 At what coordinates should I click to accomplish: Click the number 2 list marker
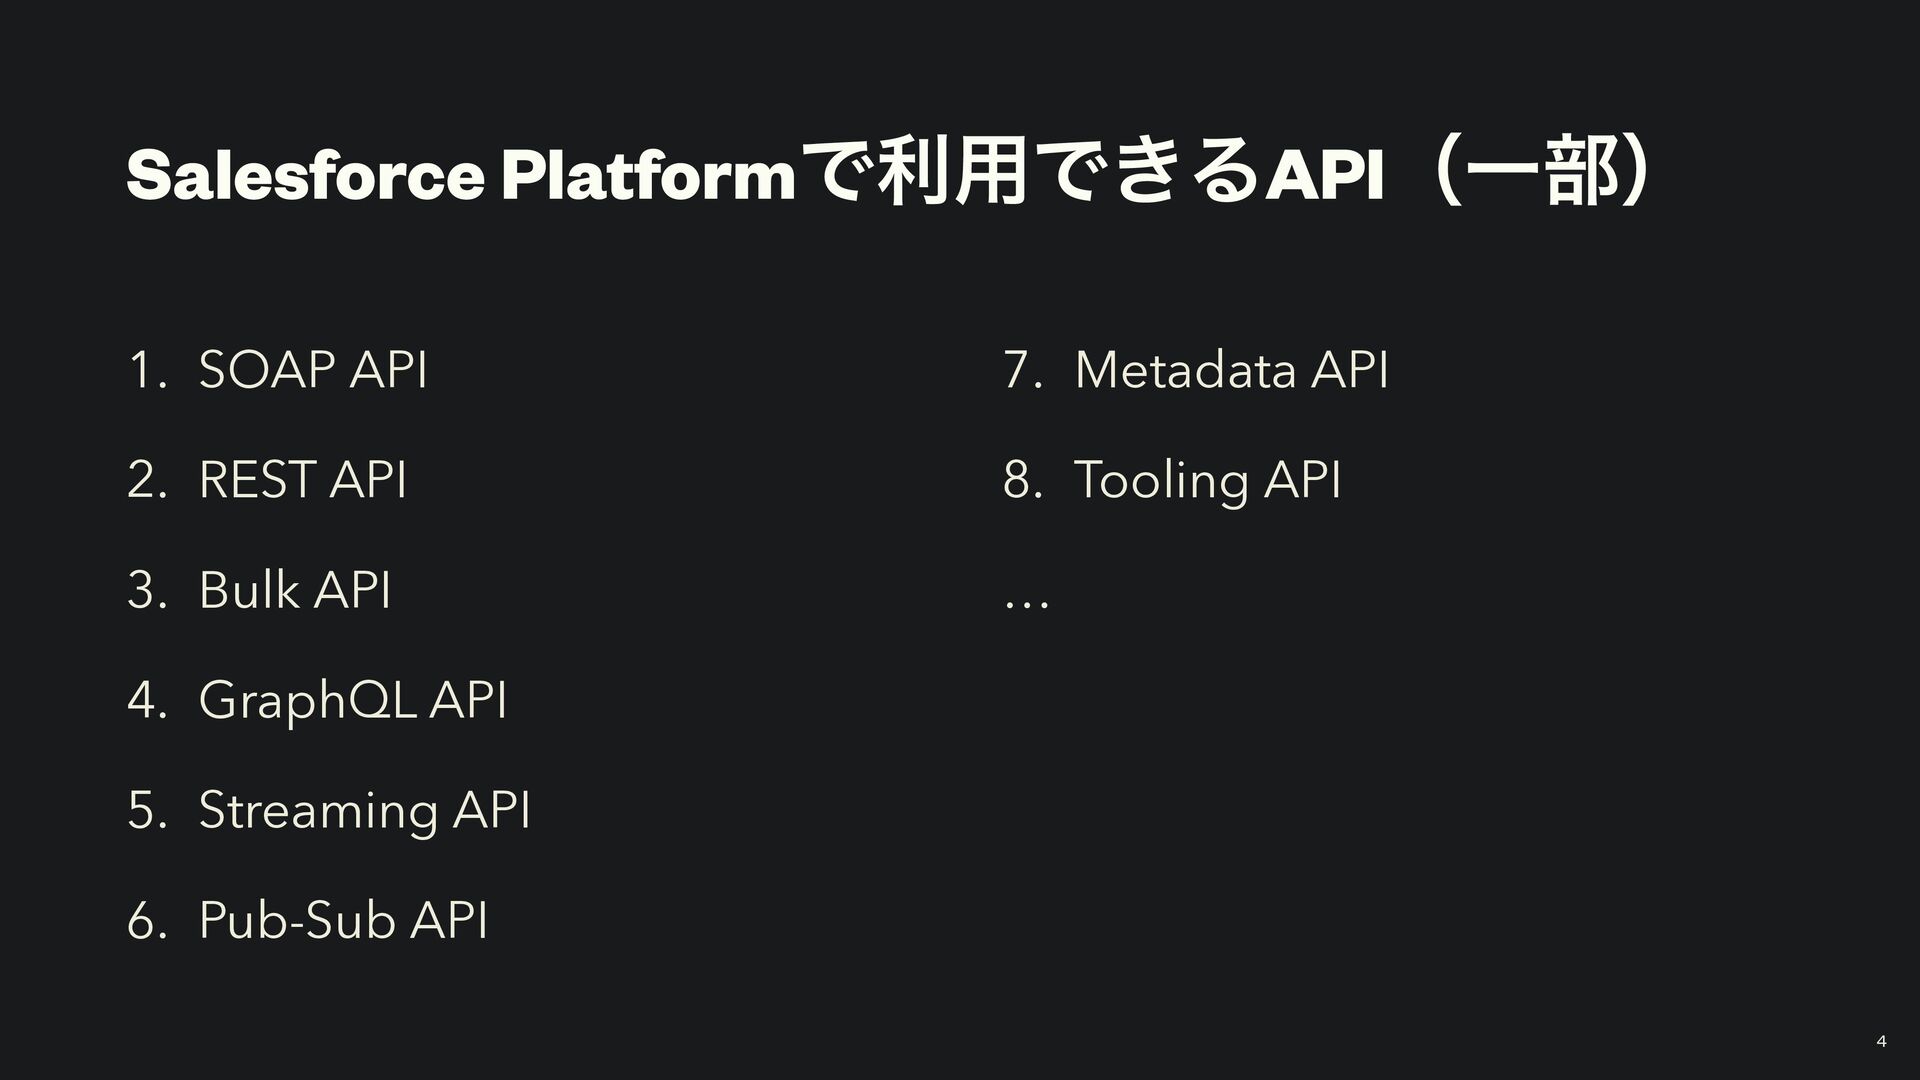click(146, 480)
